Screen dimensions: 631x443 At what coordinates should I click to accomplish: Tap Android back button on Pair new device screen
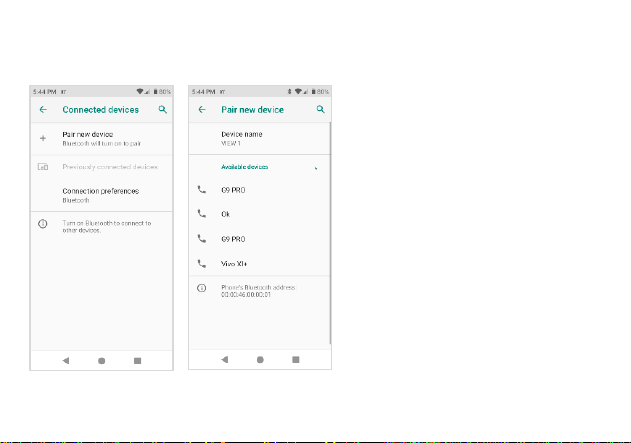click(x=225, y=359)
